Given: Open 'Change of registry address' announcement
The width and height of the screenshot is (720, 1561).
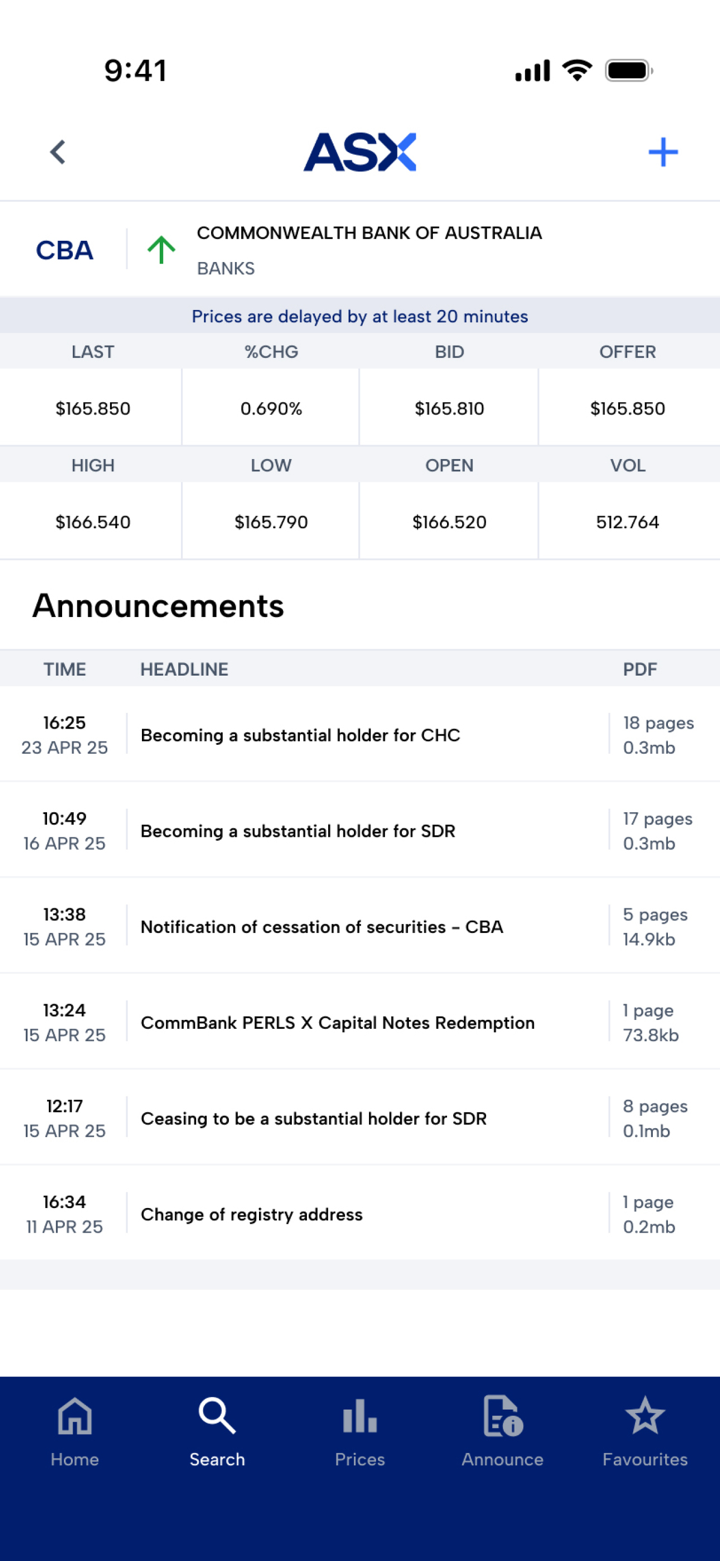Looking at the screenshot, I should click(x=252, y=1215).
